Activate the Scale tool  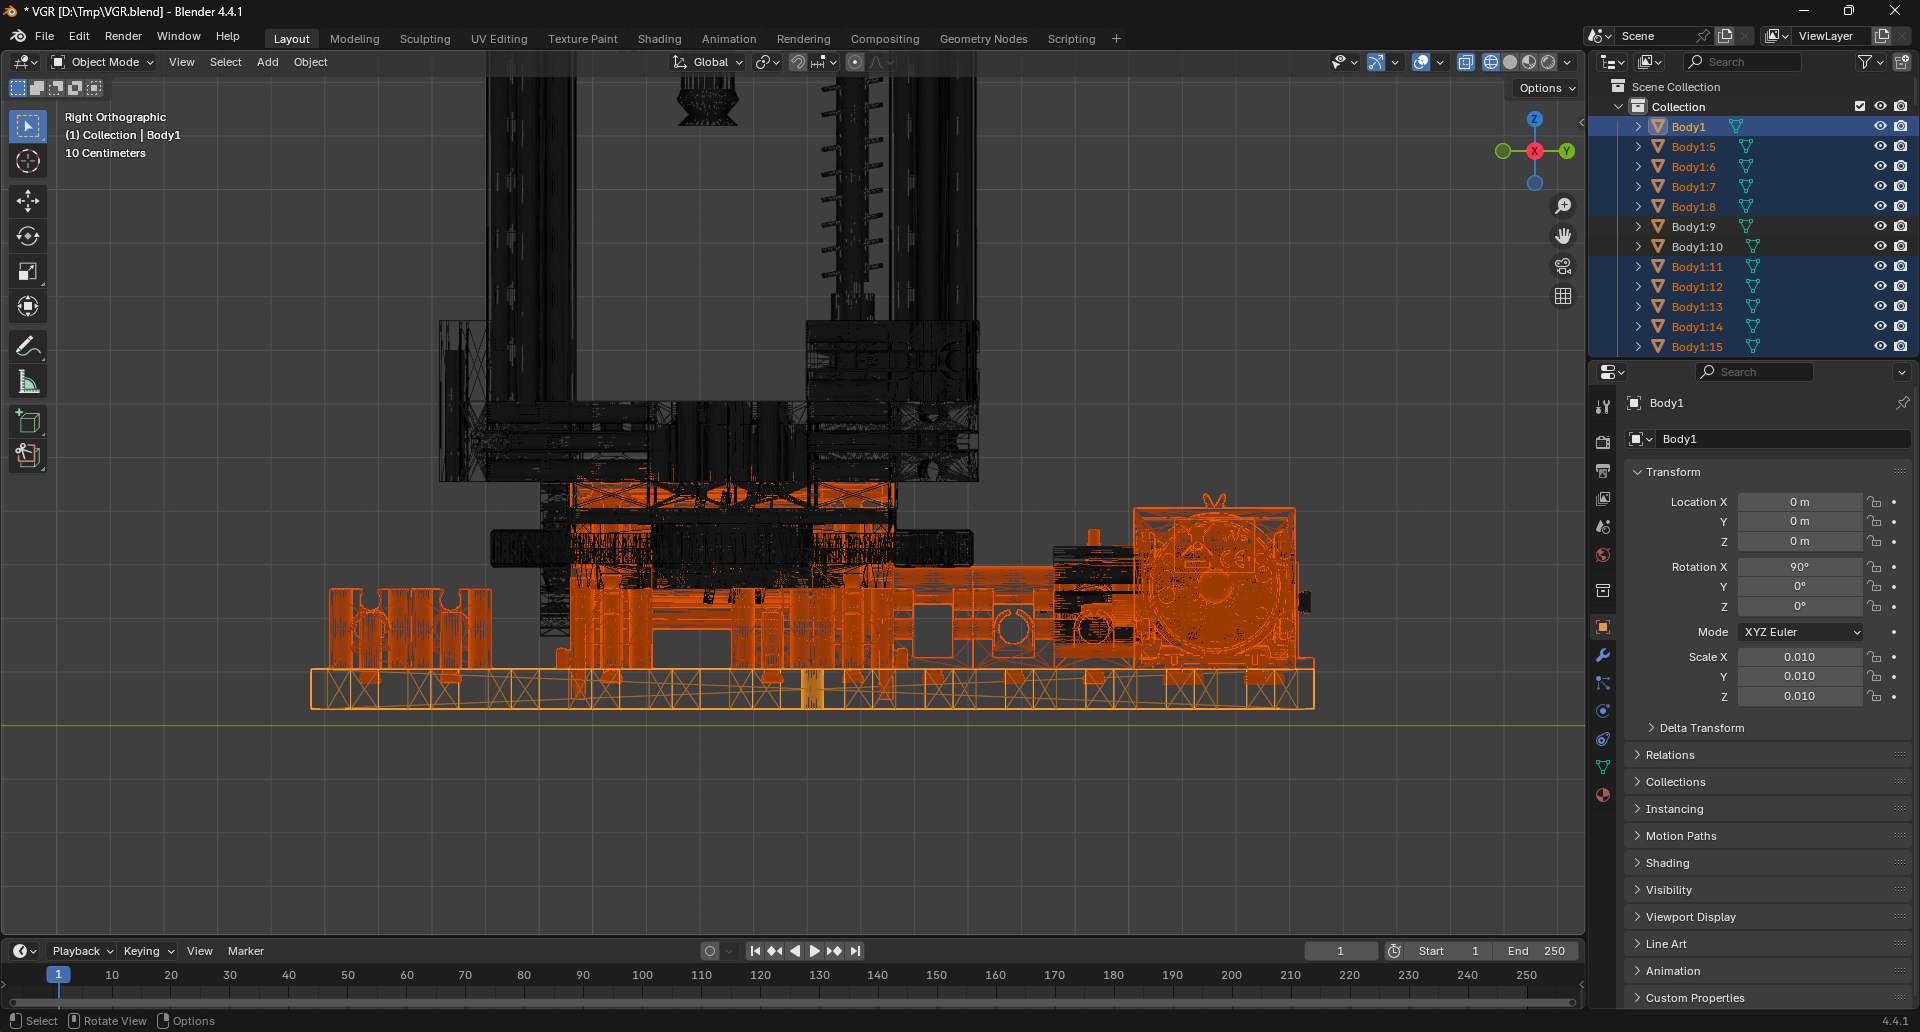tap(28, 272)
